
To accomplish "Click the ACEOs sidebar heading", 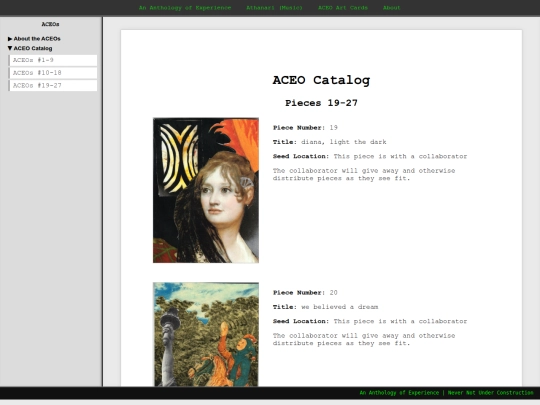I will pos(50,24).
